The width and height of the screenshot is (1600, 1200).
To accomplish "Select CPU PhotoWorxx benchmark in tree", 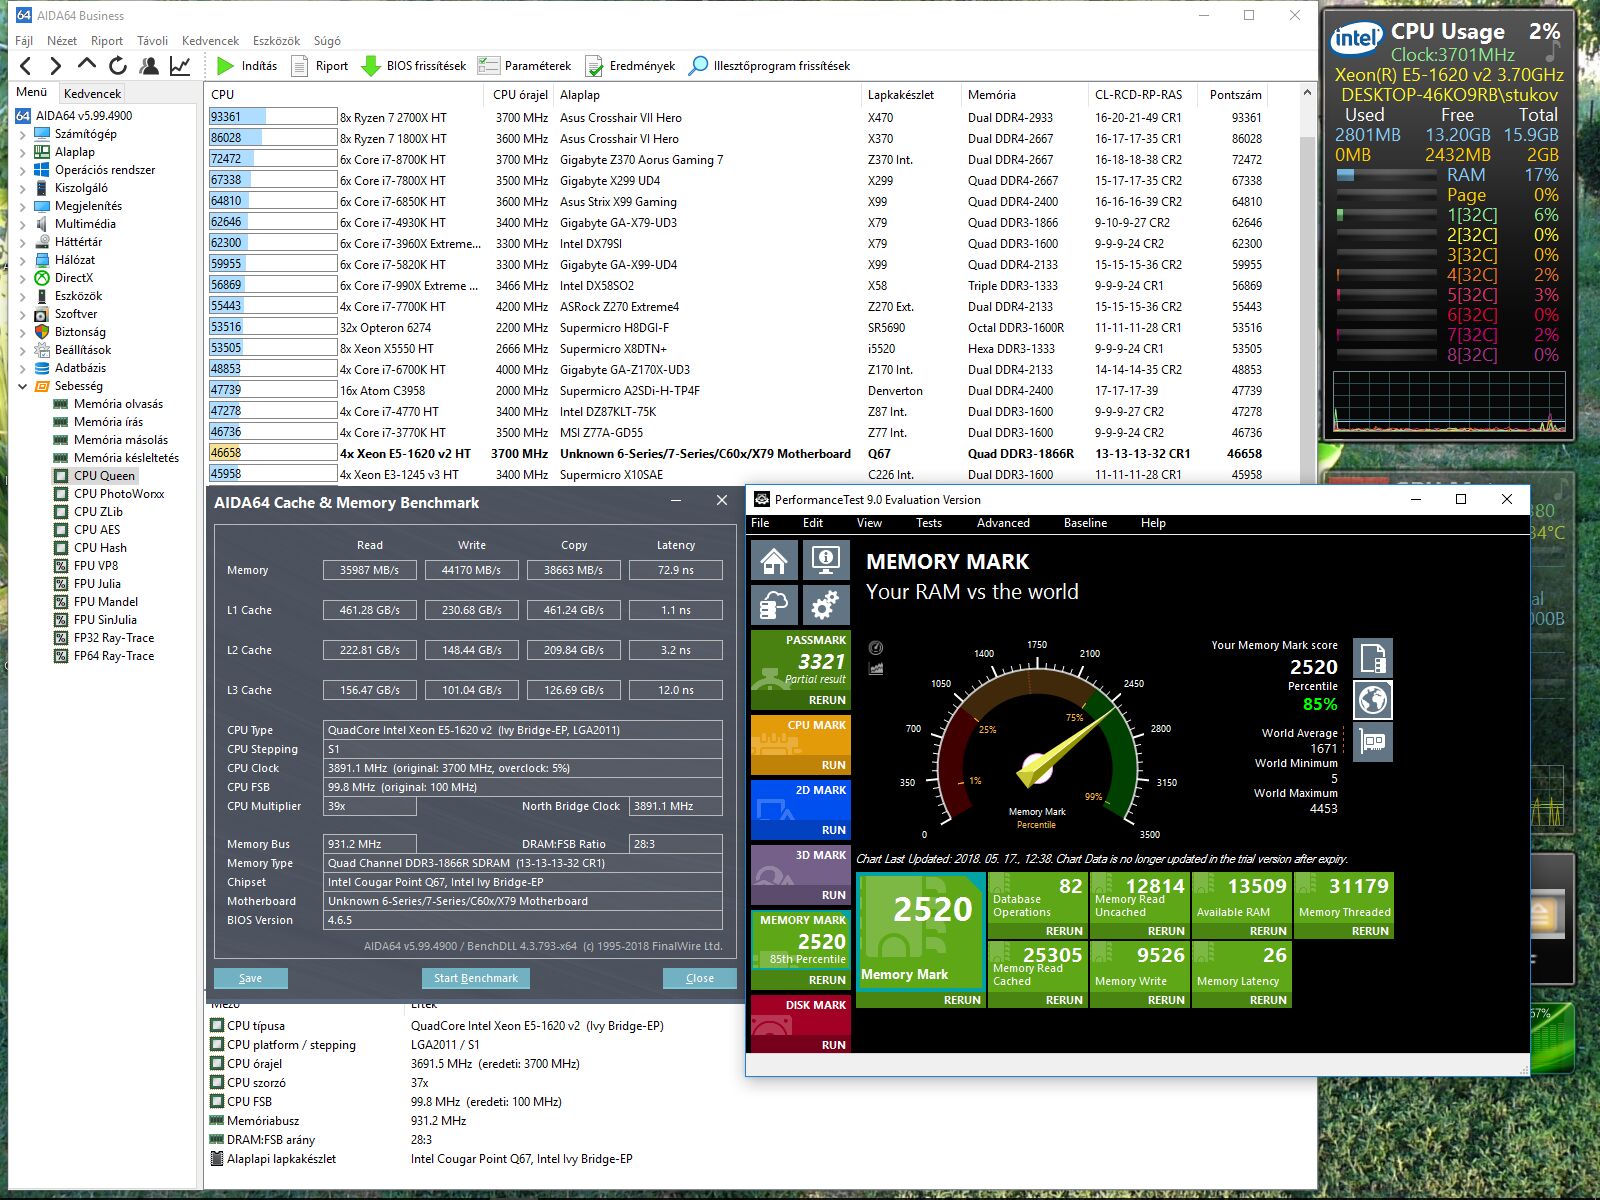I will (x=118, y=494).
